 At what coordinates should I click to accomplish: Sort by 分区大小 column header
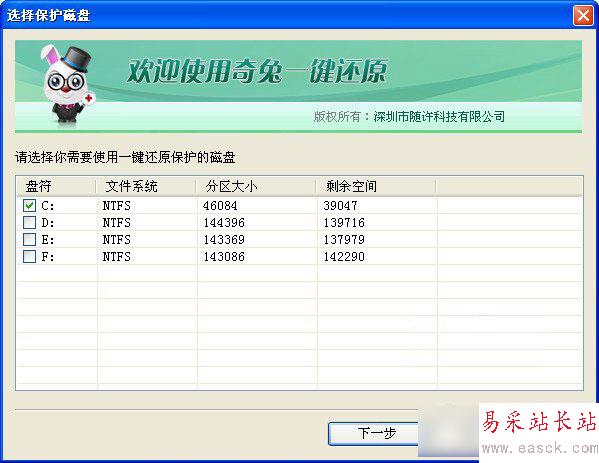click(256, 186)
